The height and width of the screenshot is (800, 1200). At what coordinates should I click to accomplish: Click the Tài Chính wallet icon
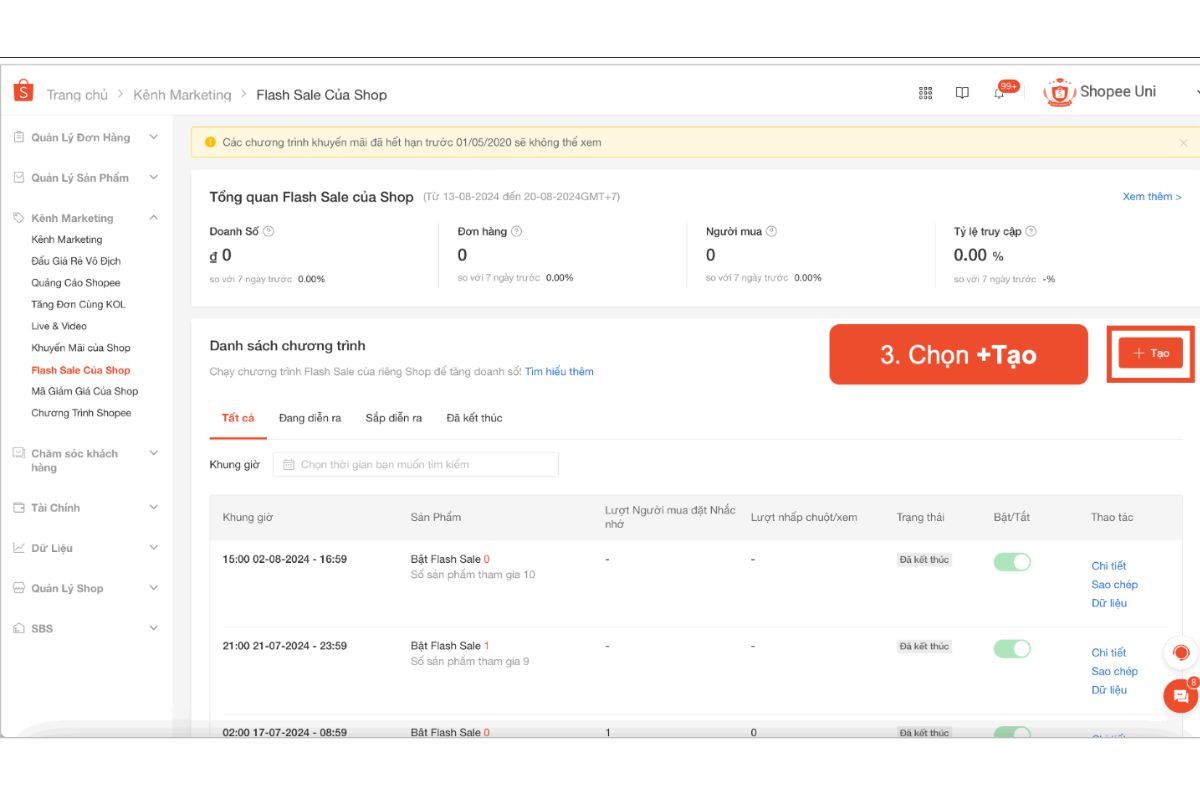point(19,507)
